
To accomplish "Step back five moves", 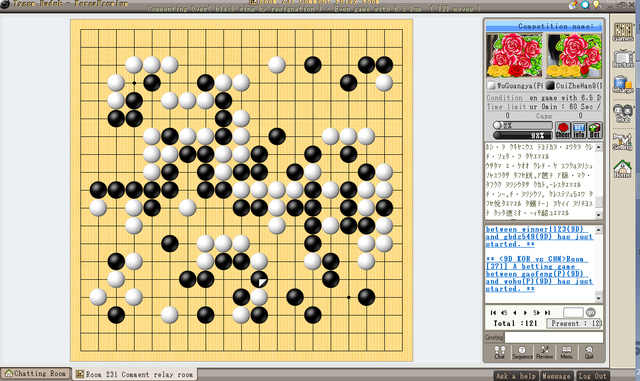I will (x=504, y=312).
